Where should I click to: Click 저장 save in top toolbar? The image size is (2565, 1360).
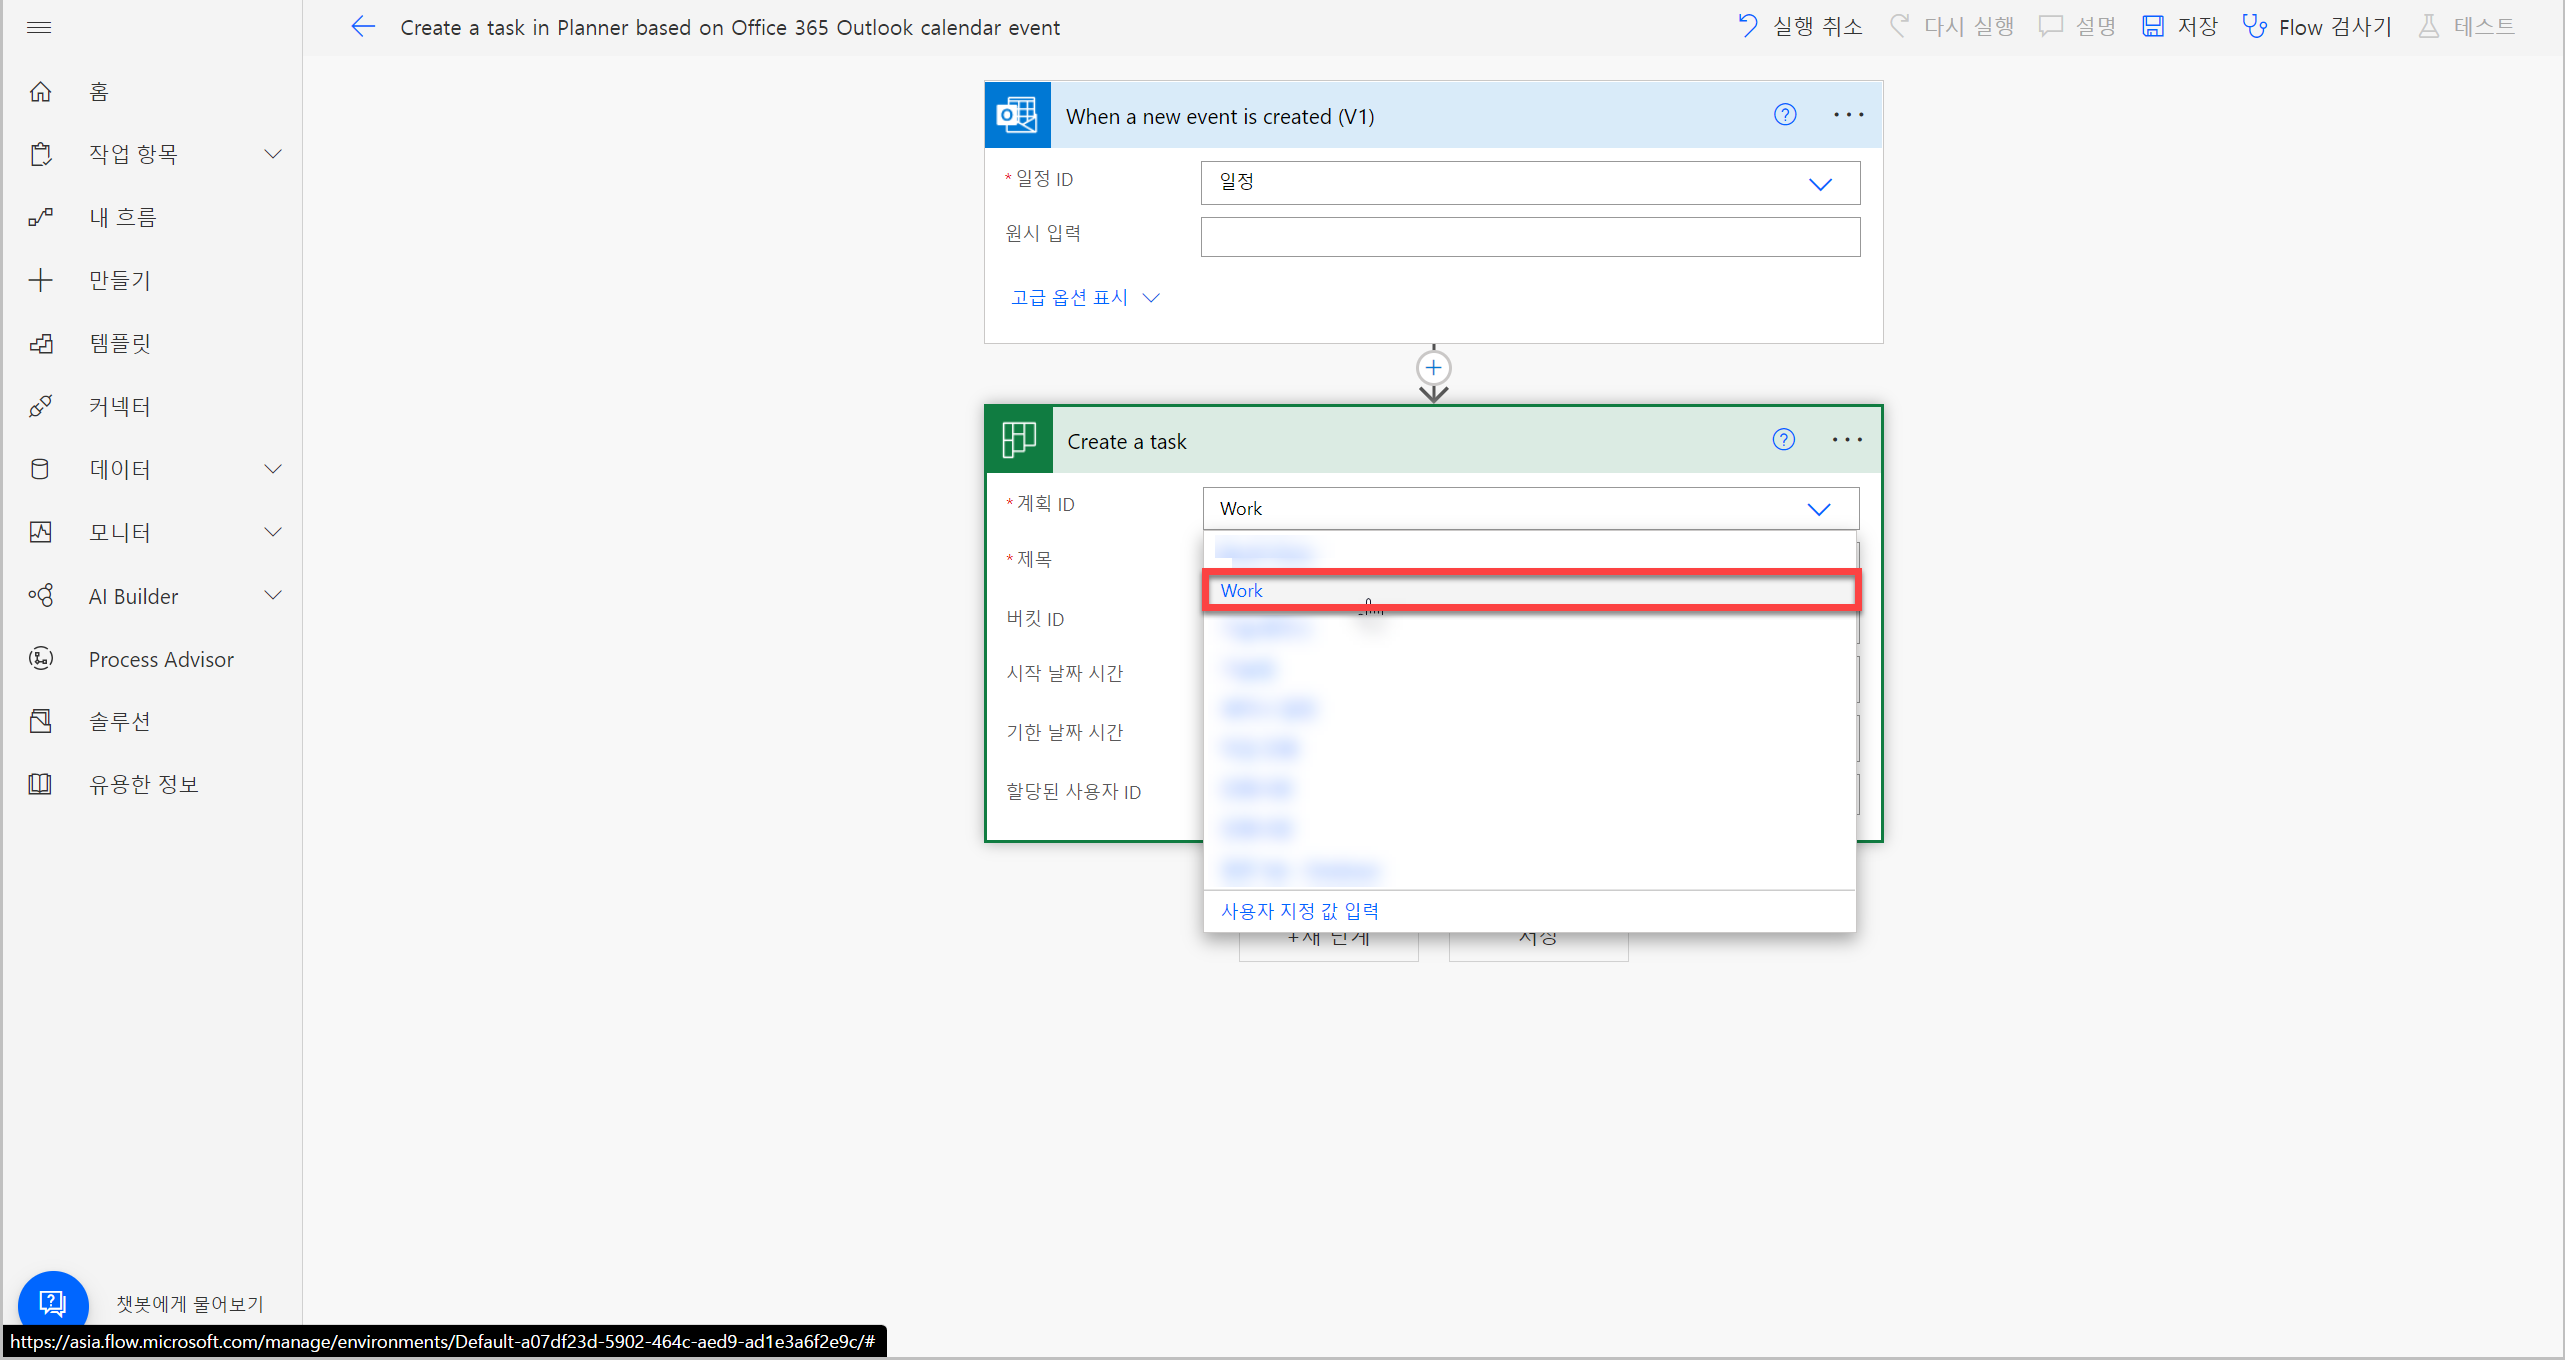[2180, 27]
